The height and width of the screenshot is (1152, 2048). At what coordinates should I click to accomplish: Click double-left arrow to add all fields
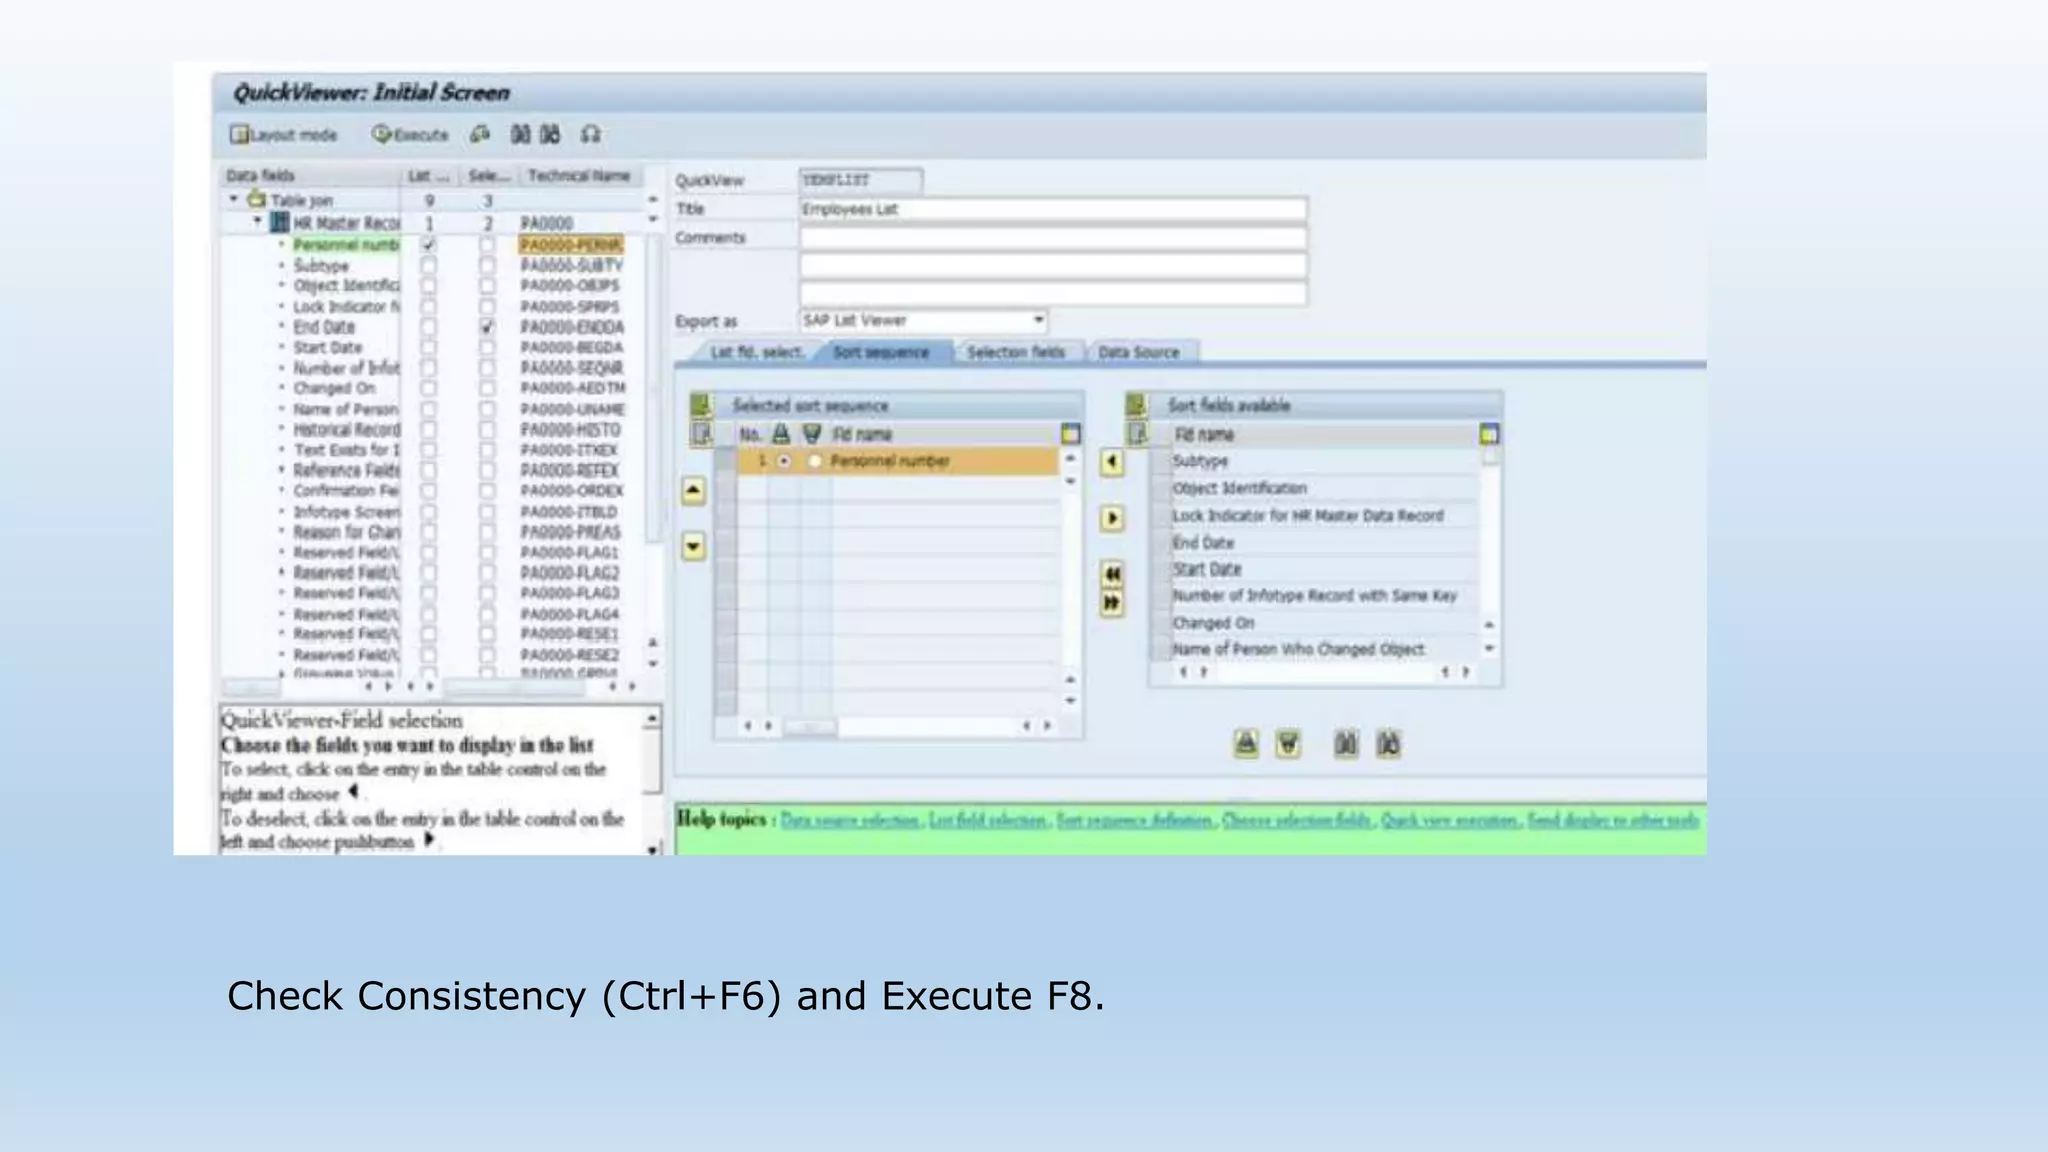1112,574
